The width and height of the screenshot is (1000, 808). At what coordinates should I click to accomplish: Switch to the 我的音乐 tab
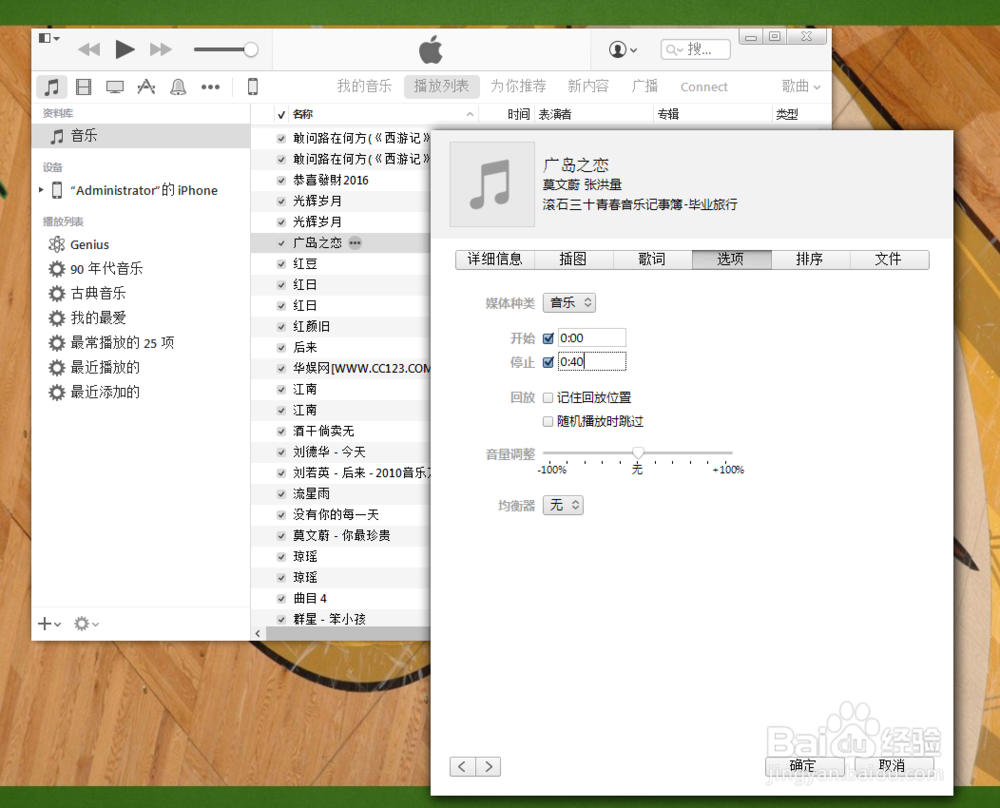pyautogui.click(x=364, y=86)
